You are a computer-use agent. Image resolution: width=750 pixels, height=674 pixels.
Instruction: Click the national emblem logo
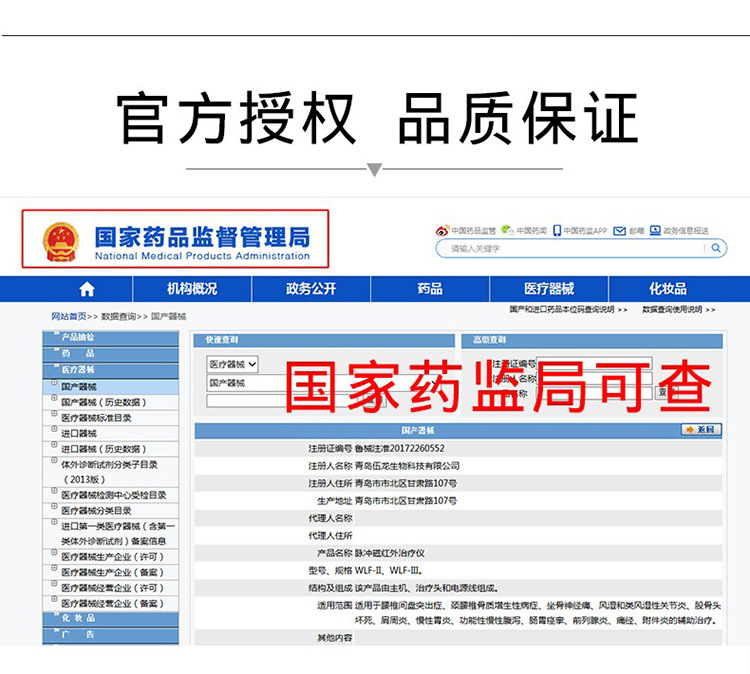tap(61, 242)
